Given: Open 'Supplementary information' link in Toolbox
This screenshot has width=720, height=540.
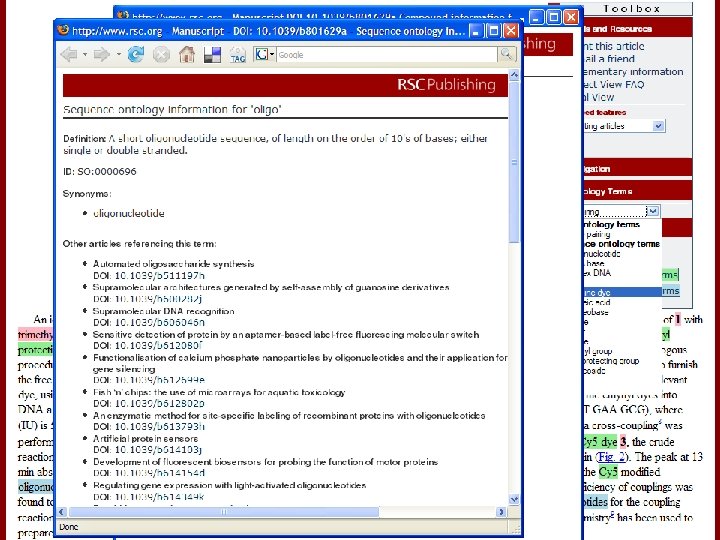Looking at the screenshot, I should [633, 72].
